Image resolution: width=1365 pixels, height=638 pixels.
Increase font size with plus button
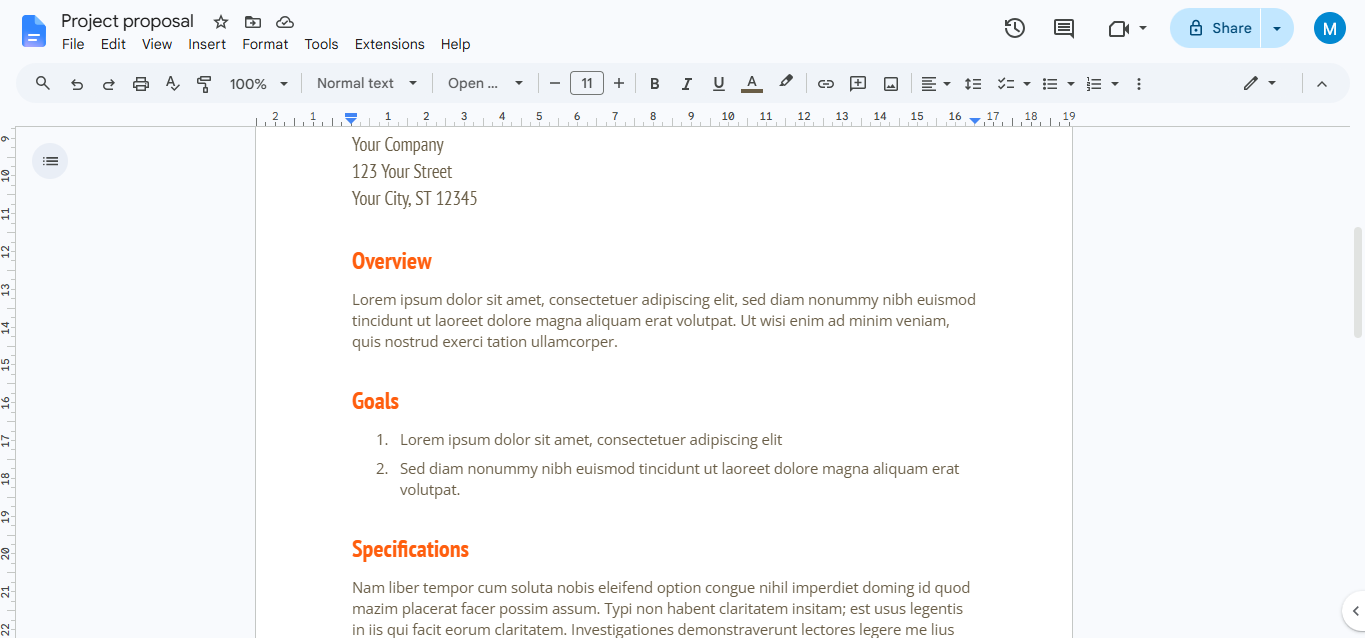pos(619,84)
